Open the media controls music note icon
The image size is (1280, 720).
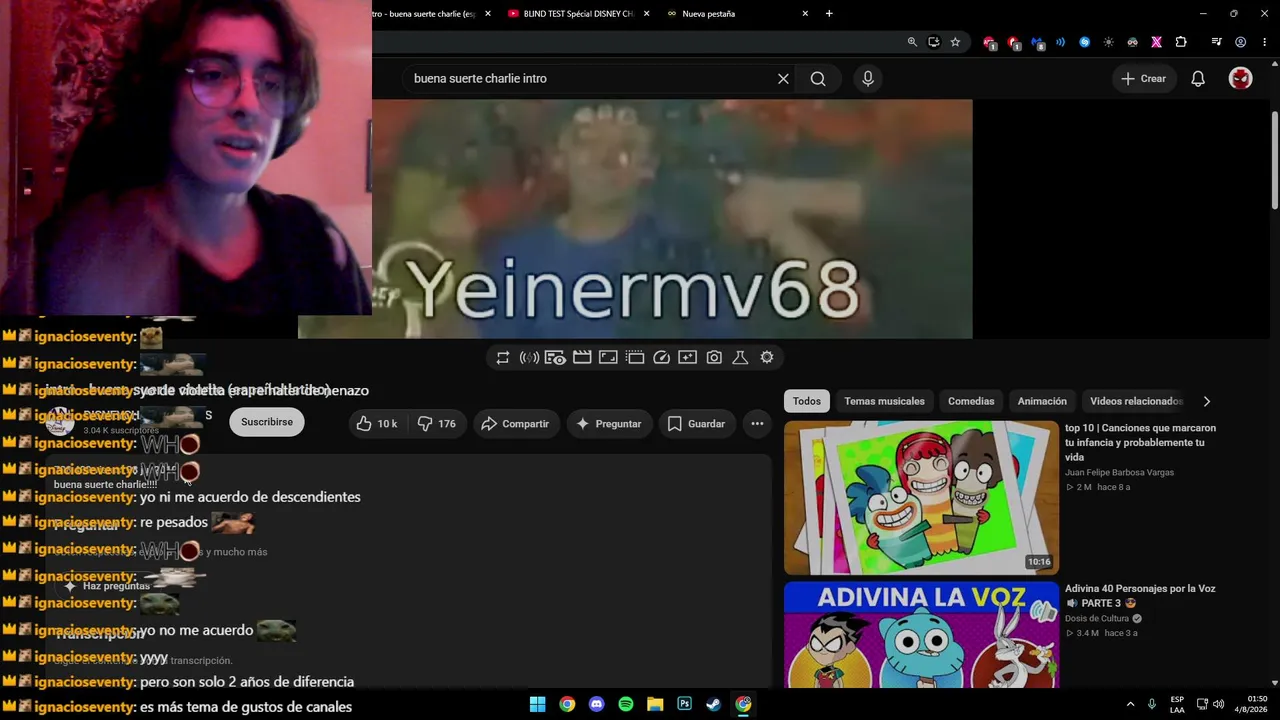[1216, 42]
